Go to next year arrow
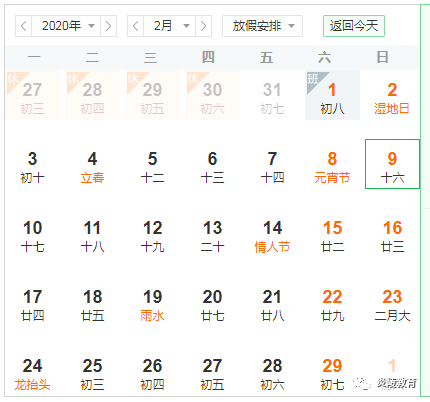 point(108,26)
